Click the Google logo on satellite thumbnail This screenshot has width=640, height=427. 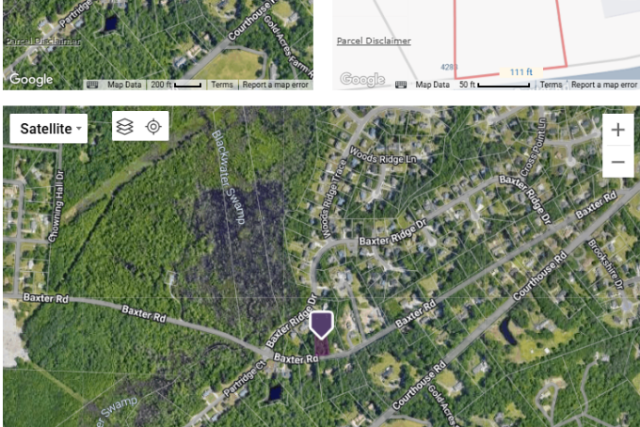[31, 79]
